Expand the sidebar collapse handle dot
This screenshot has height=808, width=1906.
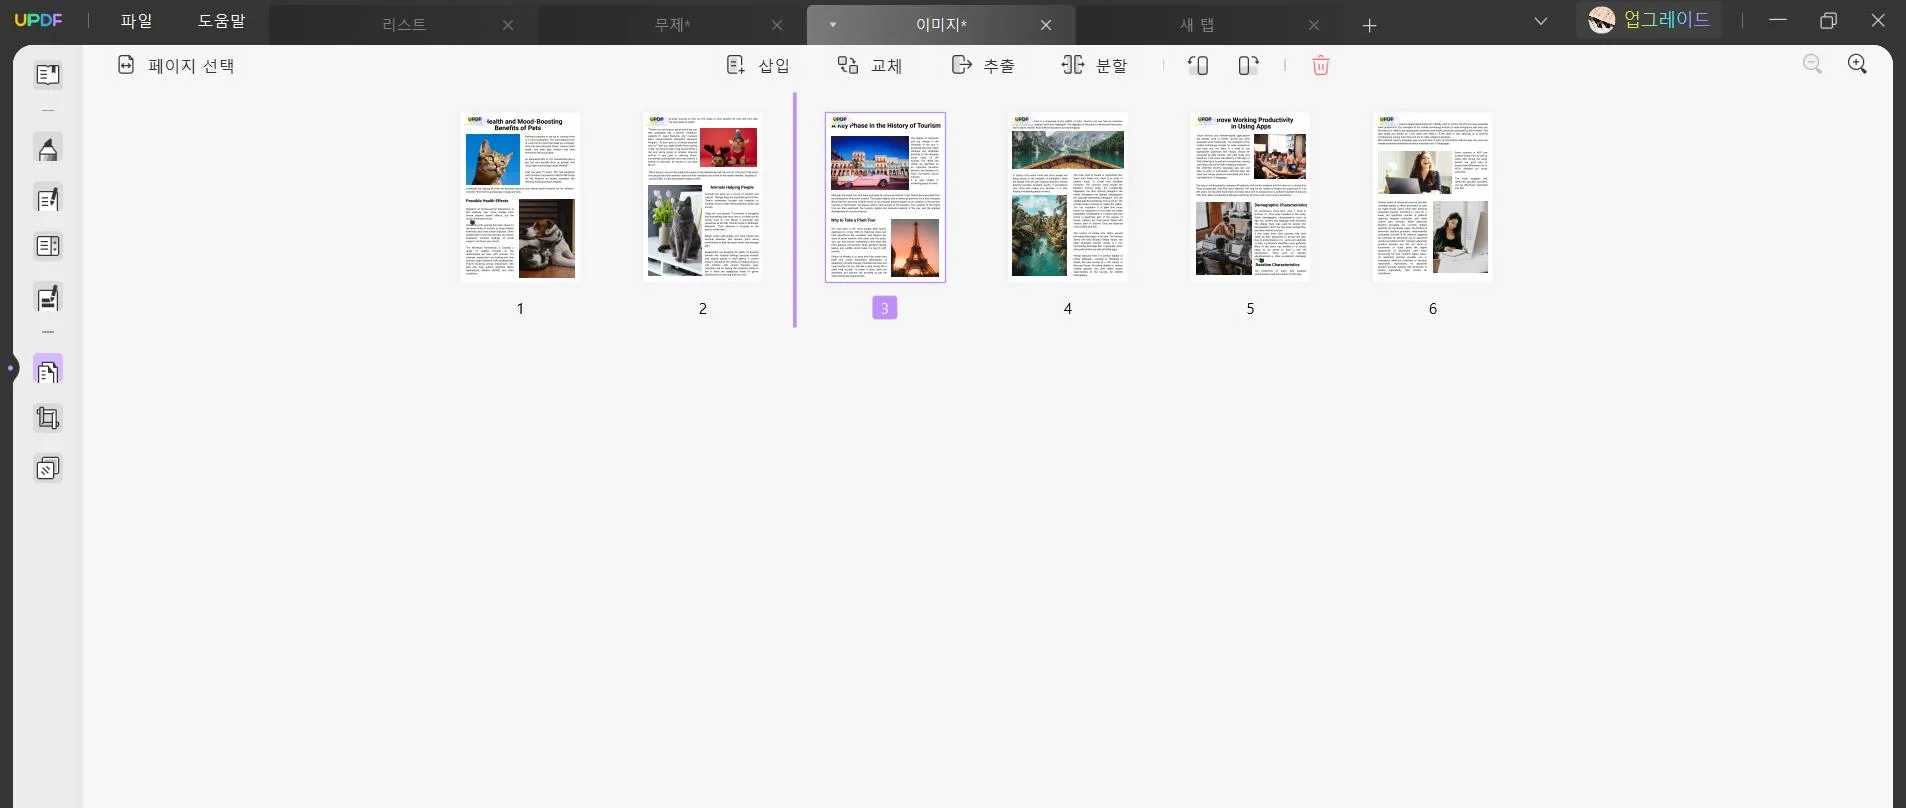11,368
